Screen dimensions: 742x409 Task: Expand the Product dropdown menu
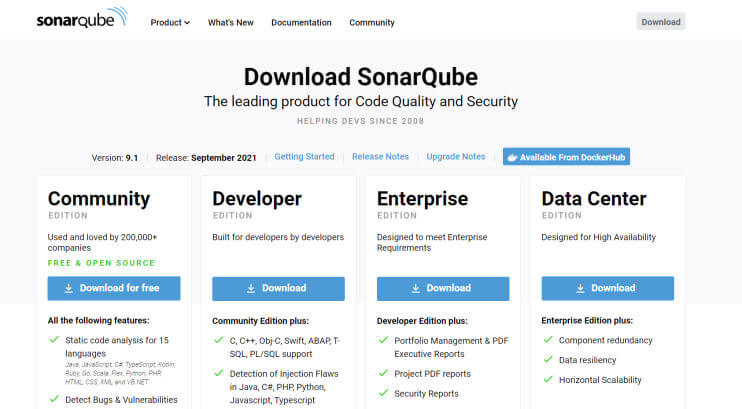pos(170,22)
